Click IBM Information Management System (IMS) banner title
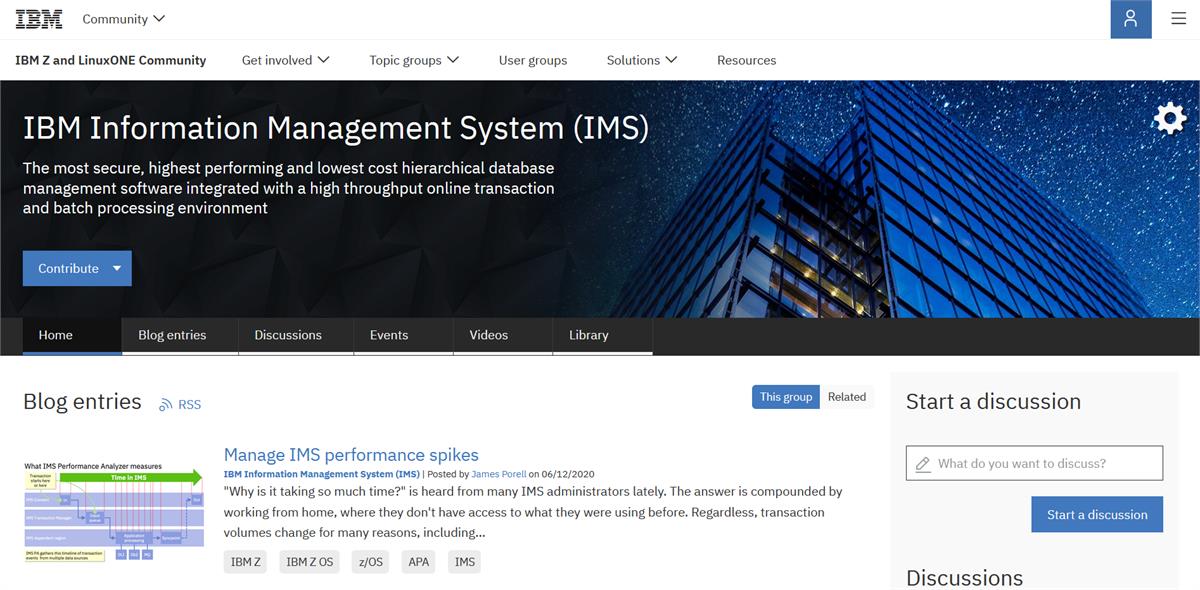This screenshot has width=1200, height=590. pos(336,128)
